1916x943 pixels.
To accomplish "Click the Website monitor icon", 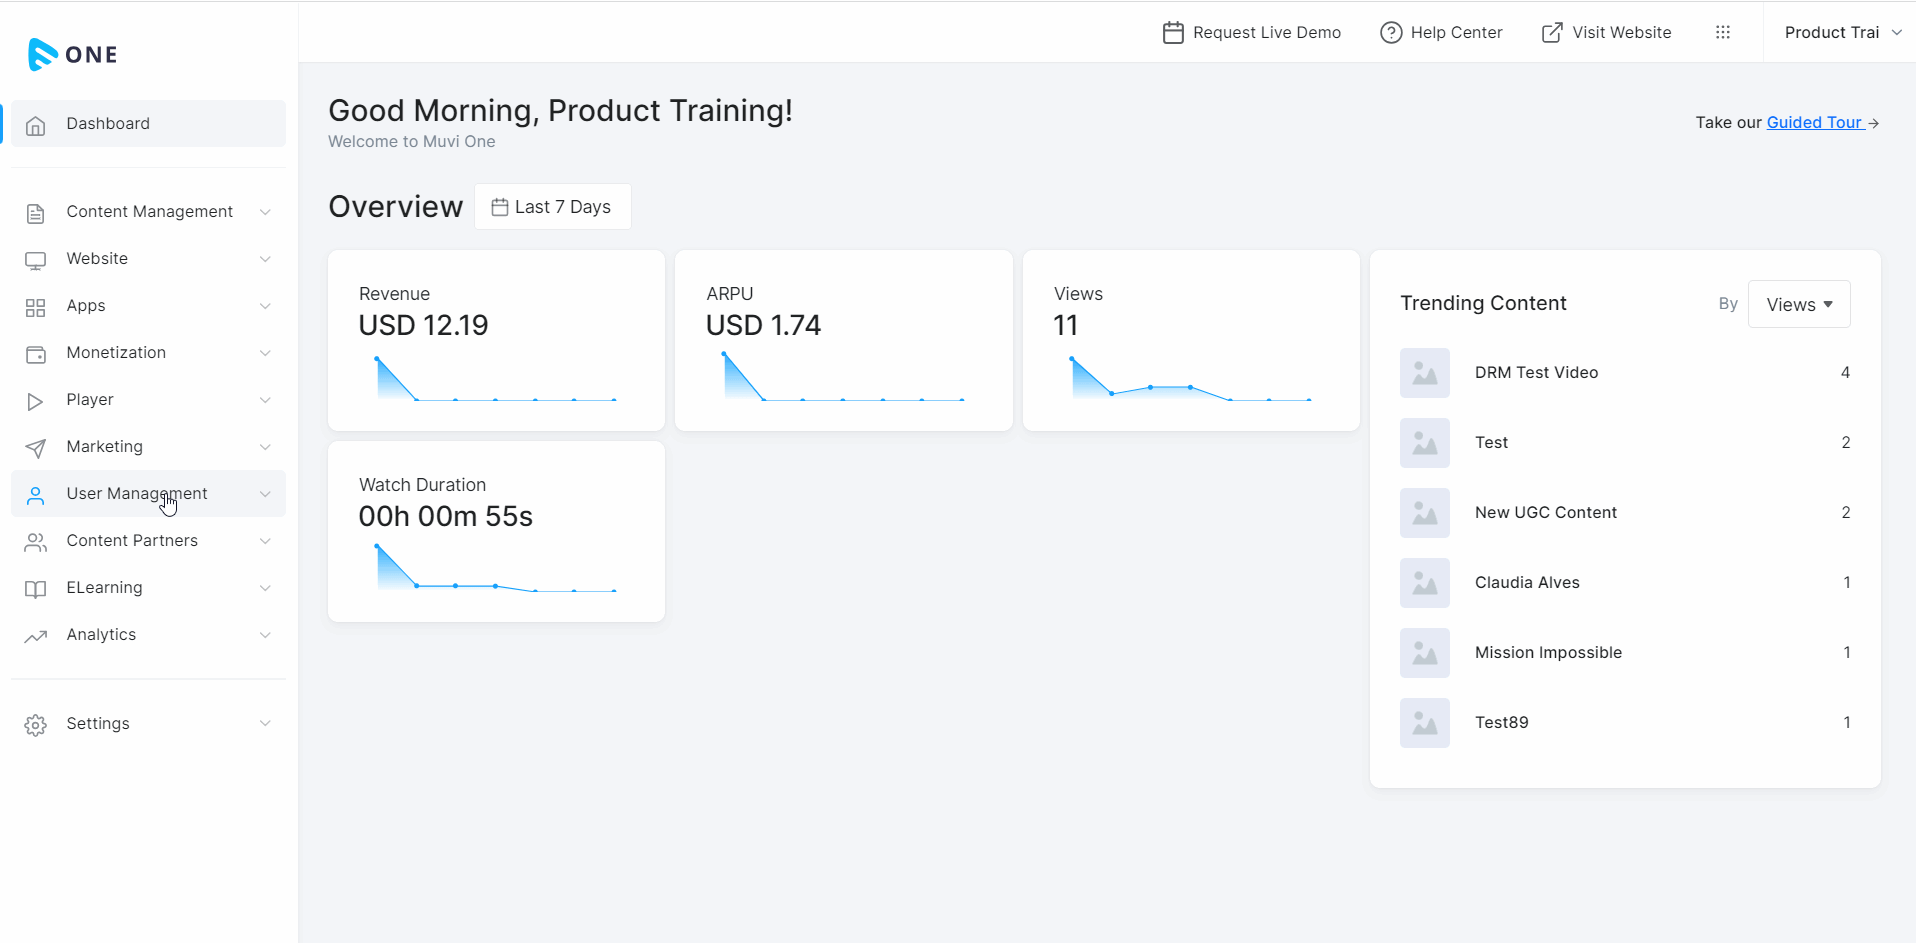I will tap(36, 260).
